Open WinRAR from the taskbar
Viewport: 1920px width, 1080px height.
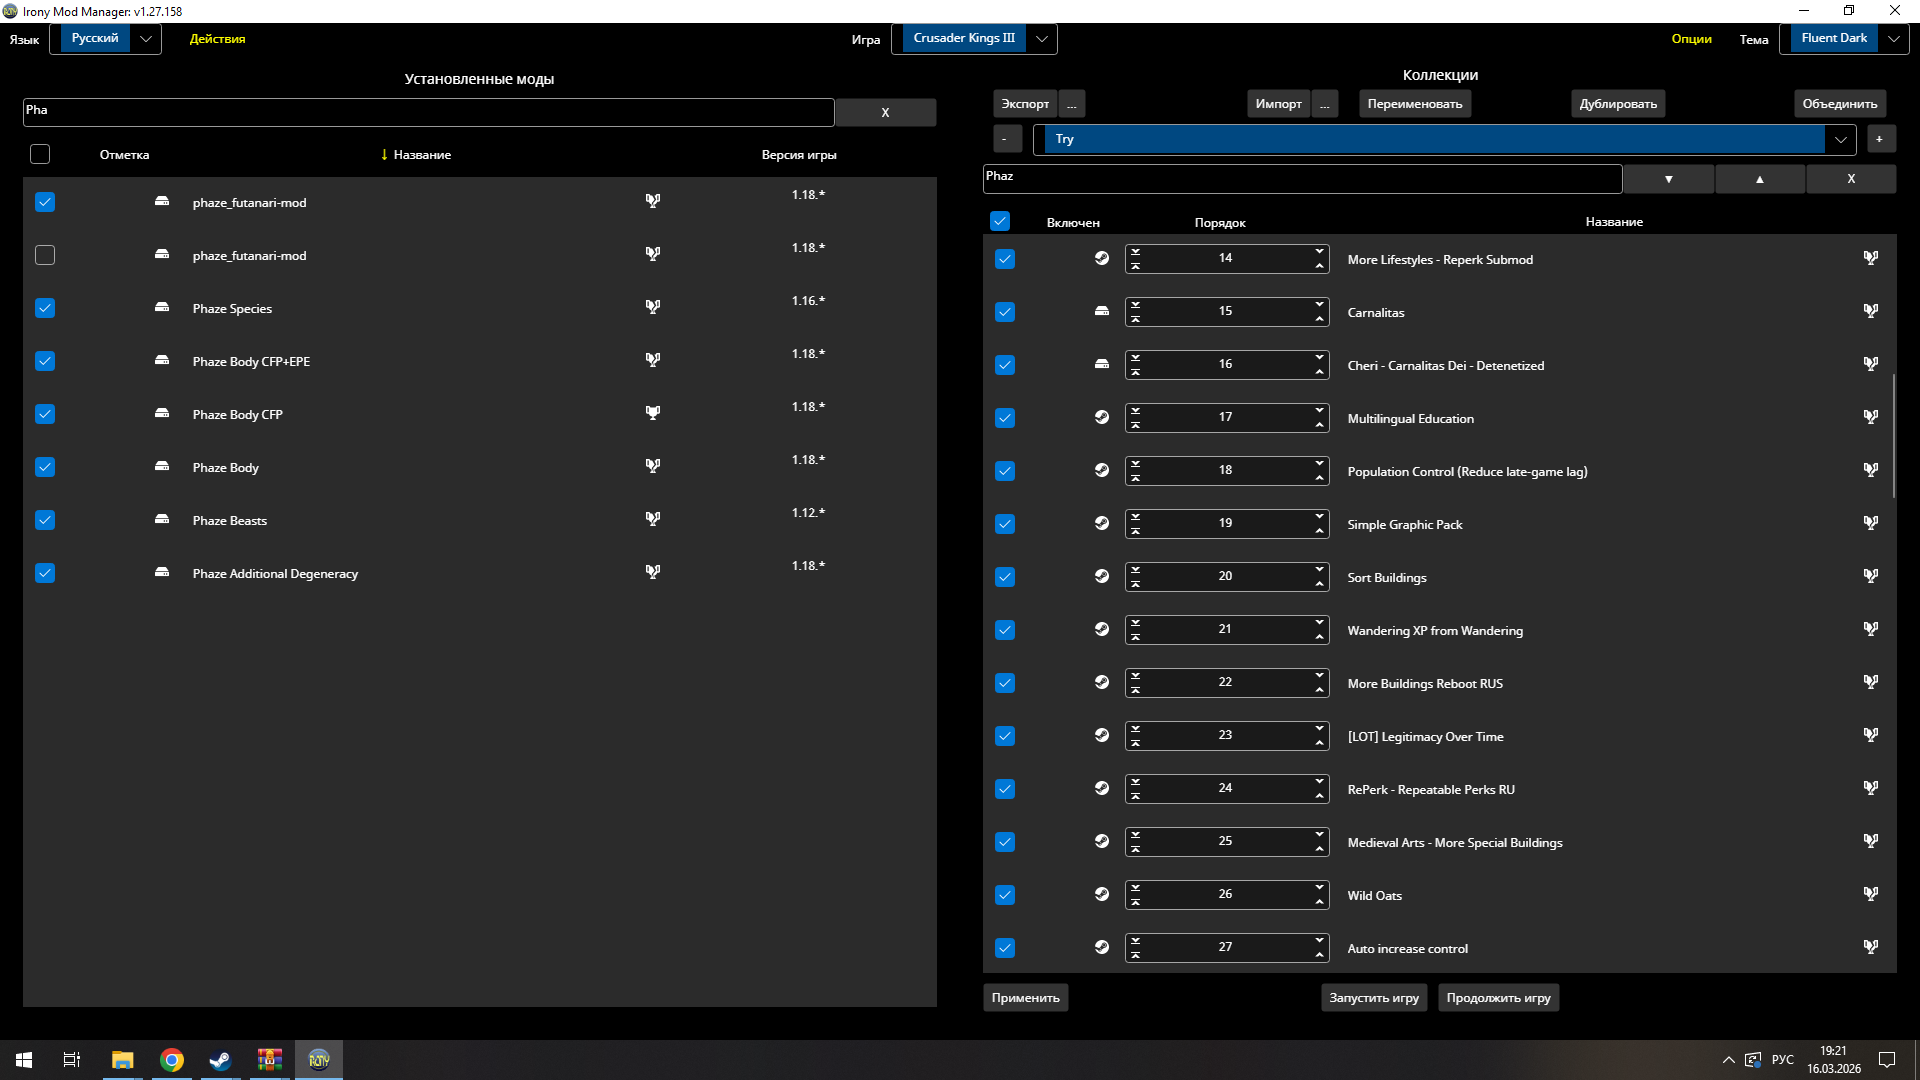coord(270,1060)
